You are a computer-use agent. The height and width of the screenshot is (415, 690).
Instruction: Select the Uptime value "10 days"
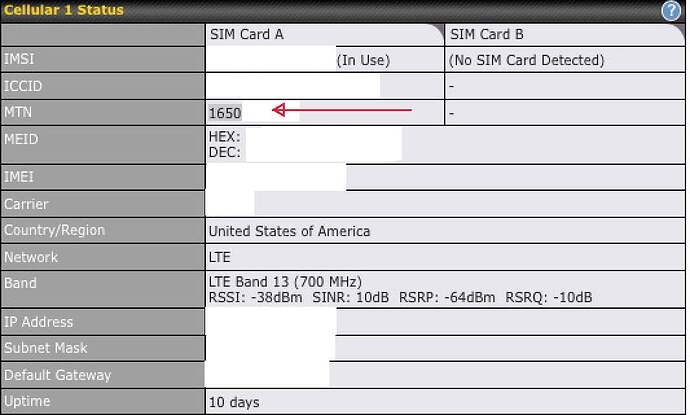pos(233,402)
